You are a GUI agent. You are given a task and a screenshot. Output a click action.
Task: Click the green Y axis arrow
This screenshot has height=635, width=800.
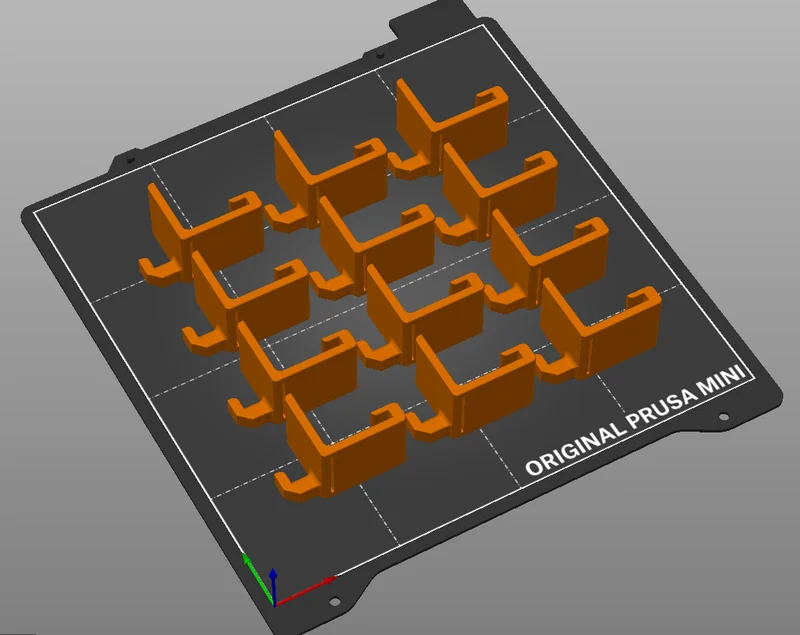click(x=258, y=578)
